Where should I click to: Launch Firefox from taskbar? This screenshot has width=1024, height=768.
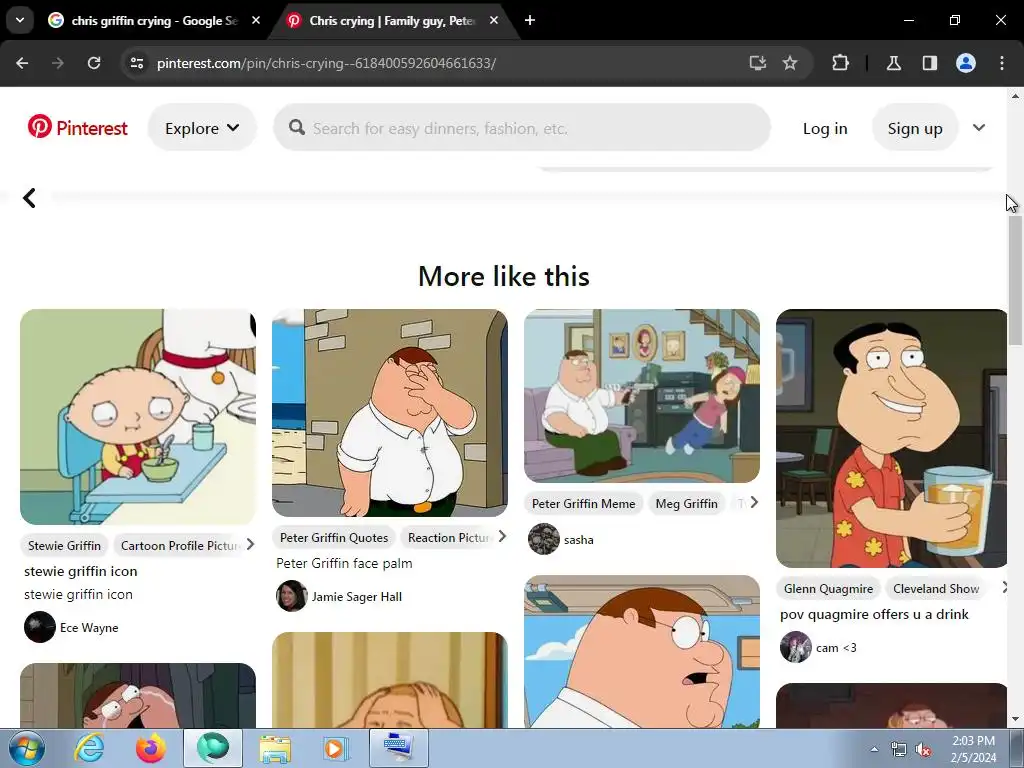tap(151, 748)
